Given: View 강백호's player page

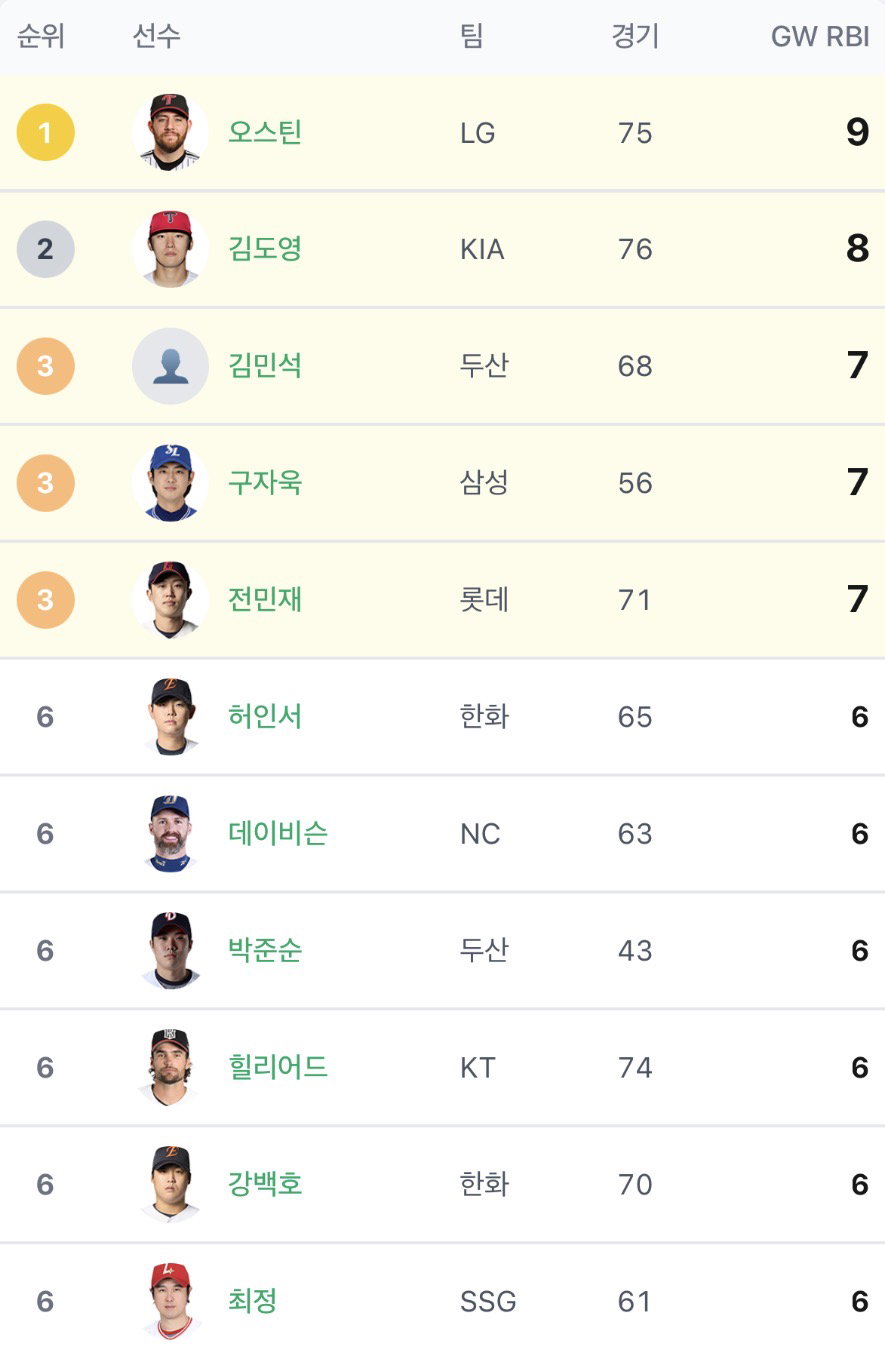Looking at the screenshot, I should pos(265,1185).
